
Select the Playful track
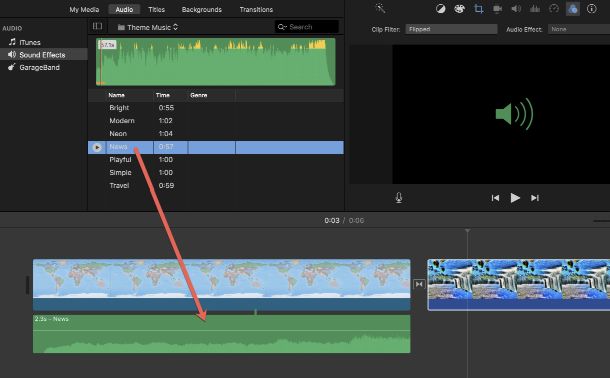(x=120, y=159)
